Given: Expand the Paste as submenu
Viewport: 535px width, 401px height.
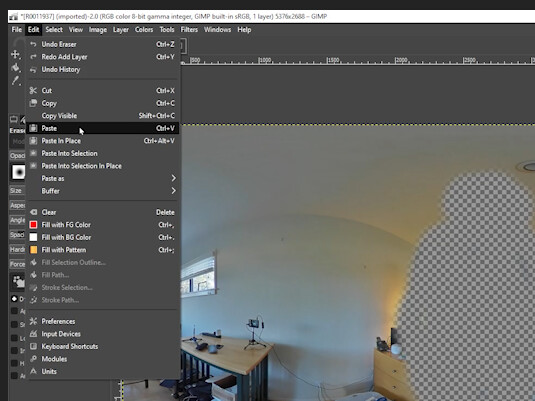Looking at the screenshot, I should point(102,178).
